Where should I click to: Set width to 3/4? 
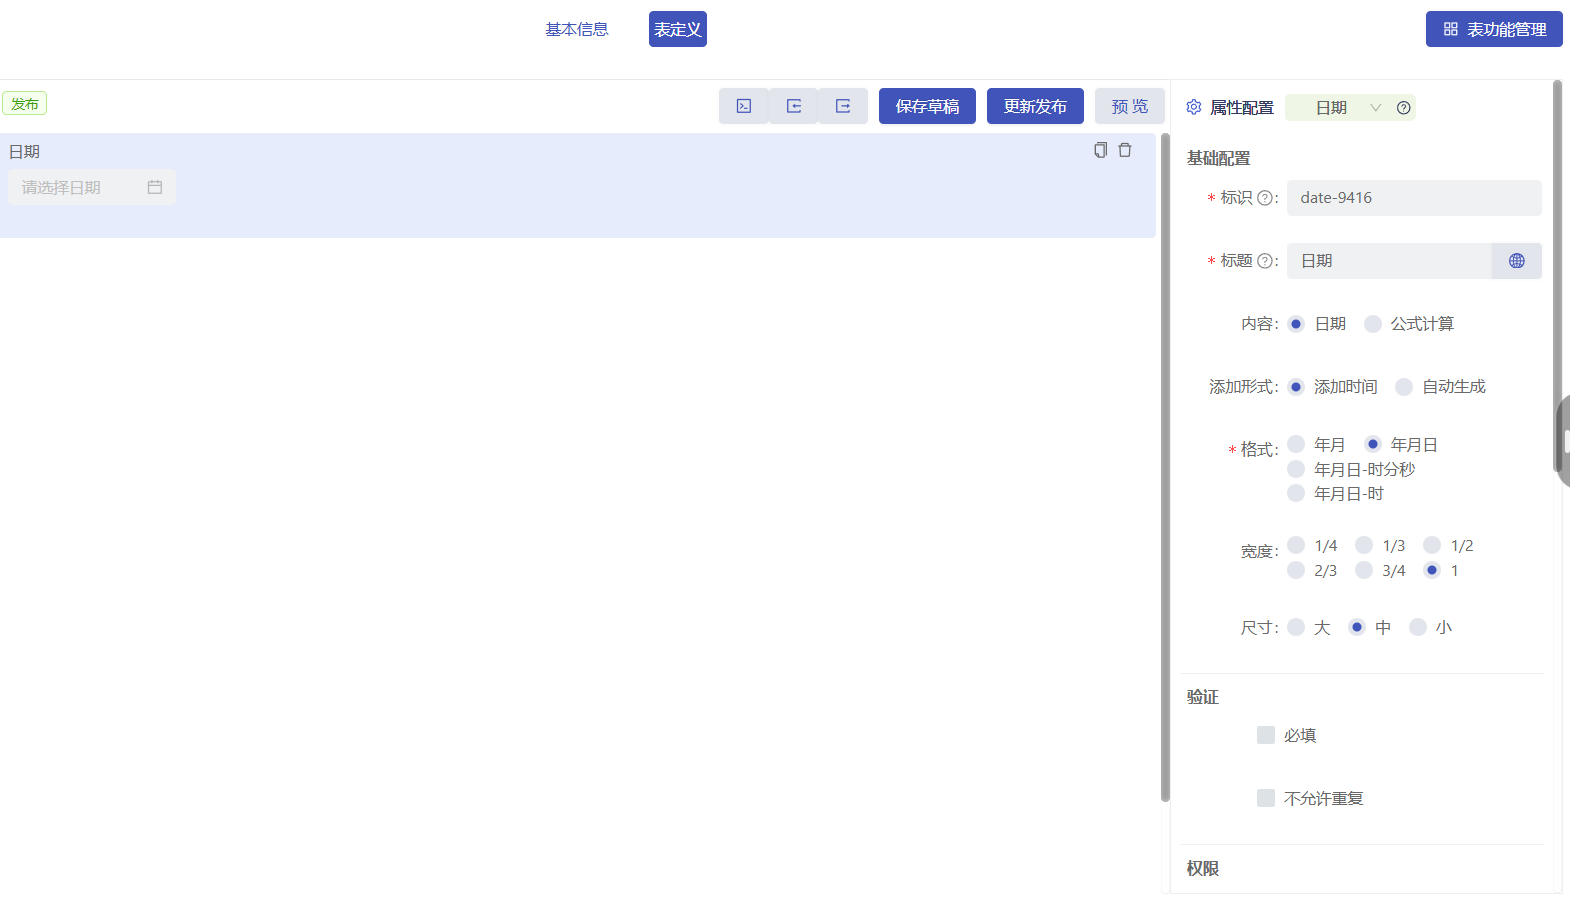[x=1364, y=570]
